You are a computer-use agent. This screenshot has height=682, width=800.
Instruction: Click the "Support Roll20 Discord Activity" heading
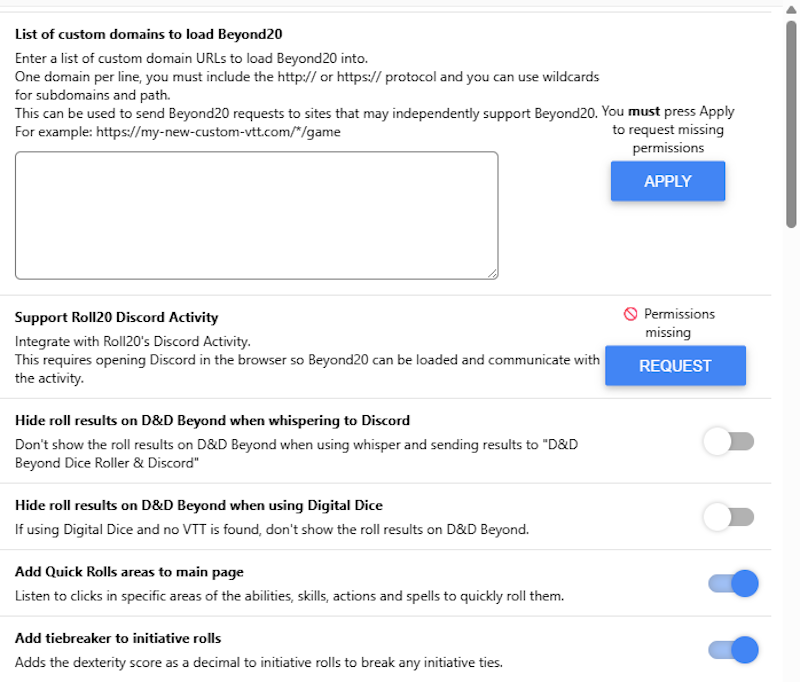116,317
